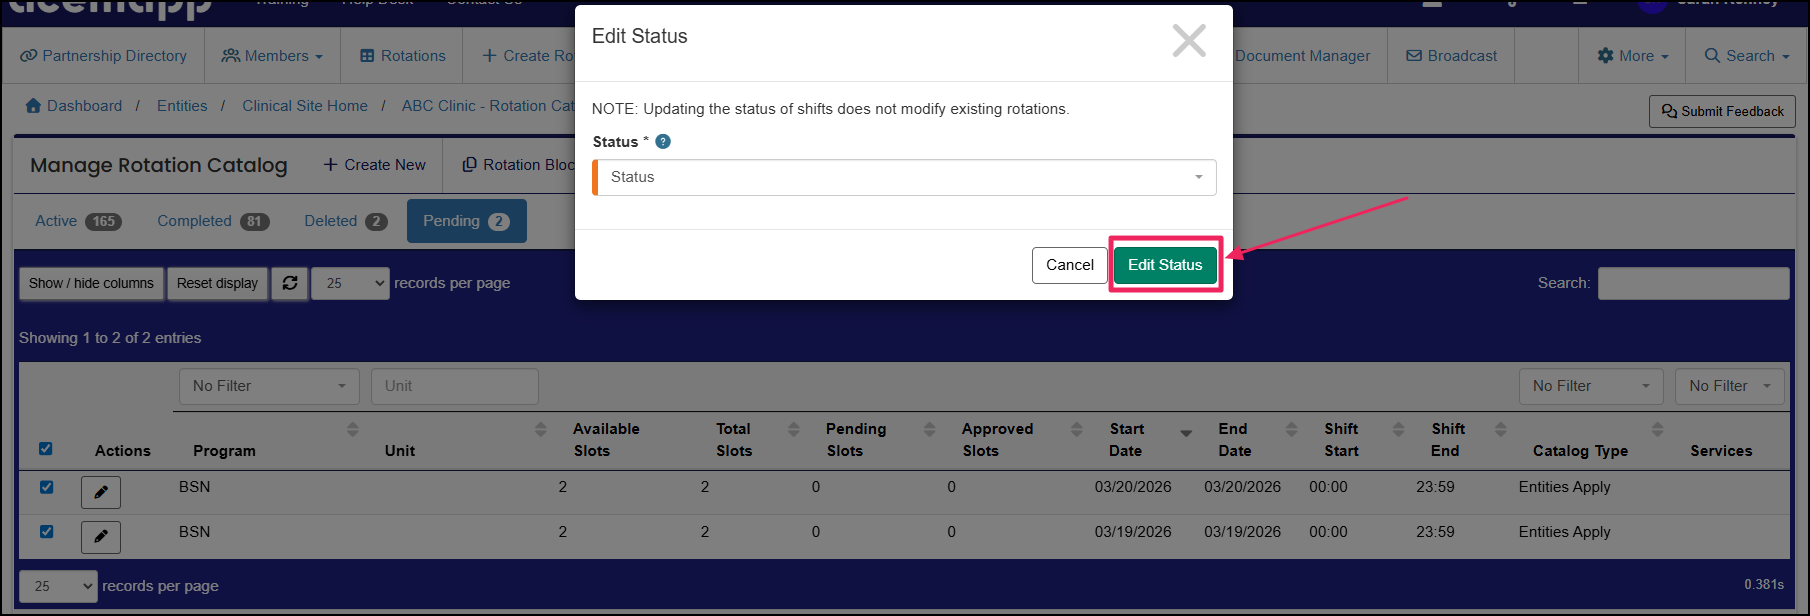Viewport: 1810px width, 616px height.
Task: Click the Dashboard breadcrumb link
Action: tap(74, 106)
